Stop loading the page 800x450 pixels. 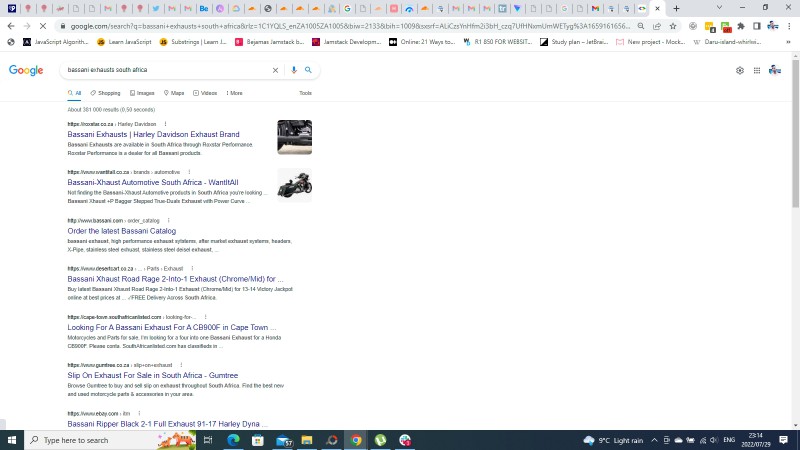coord(43,26)
